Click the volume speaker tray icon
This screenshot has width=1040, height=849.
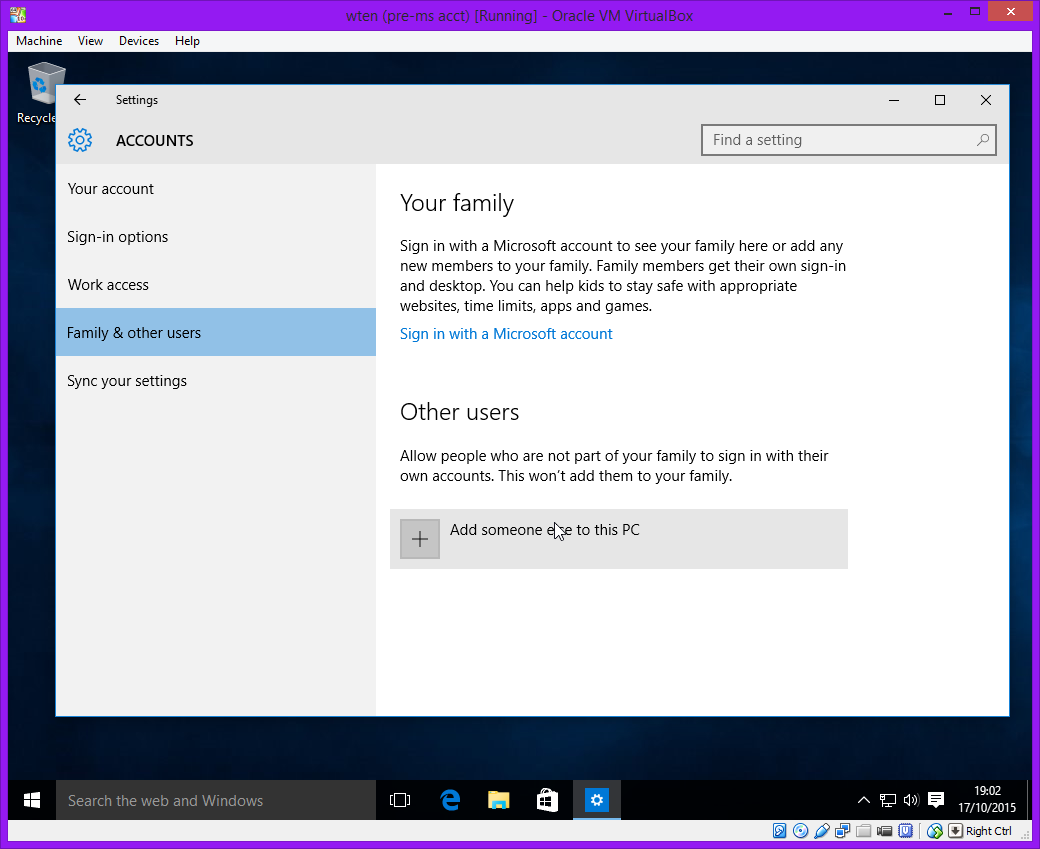pyautogui.click(x=911, y=800)
